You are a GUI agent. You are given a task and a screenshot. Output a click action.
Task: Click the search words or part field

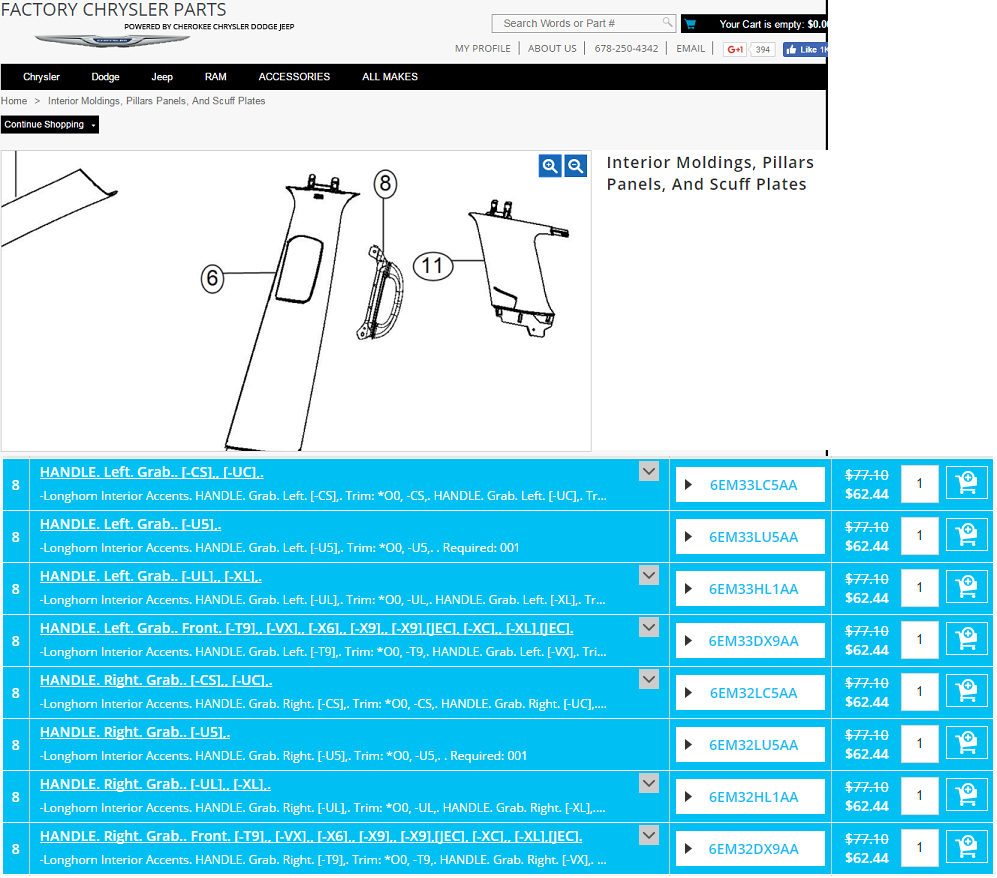pos(582,24)
